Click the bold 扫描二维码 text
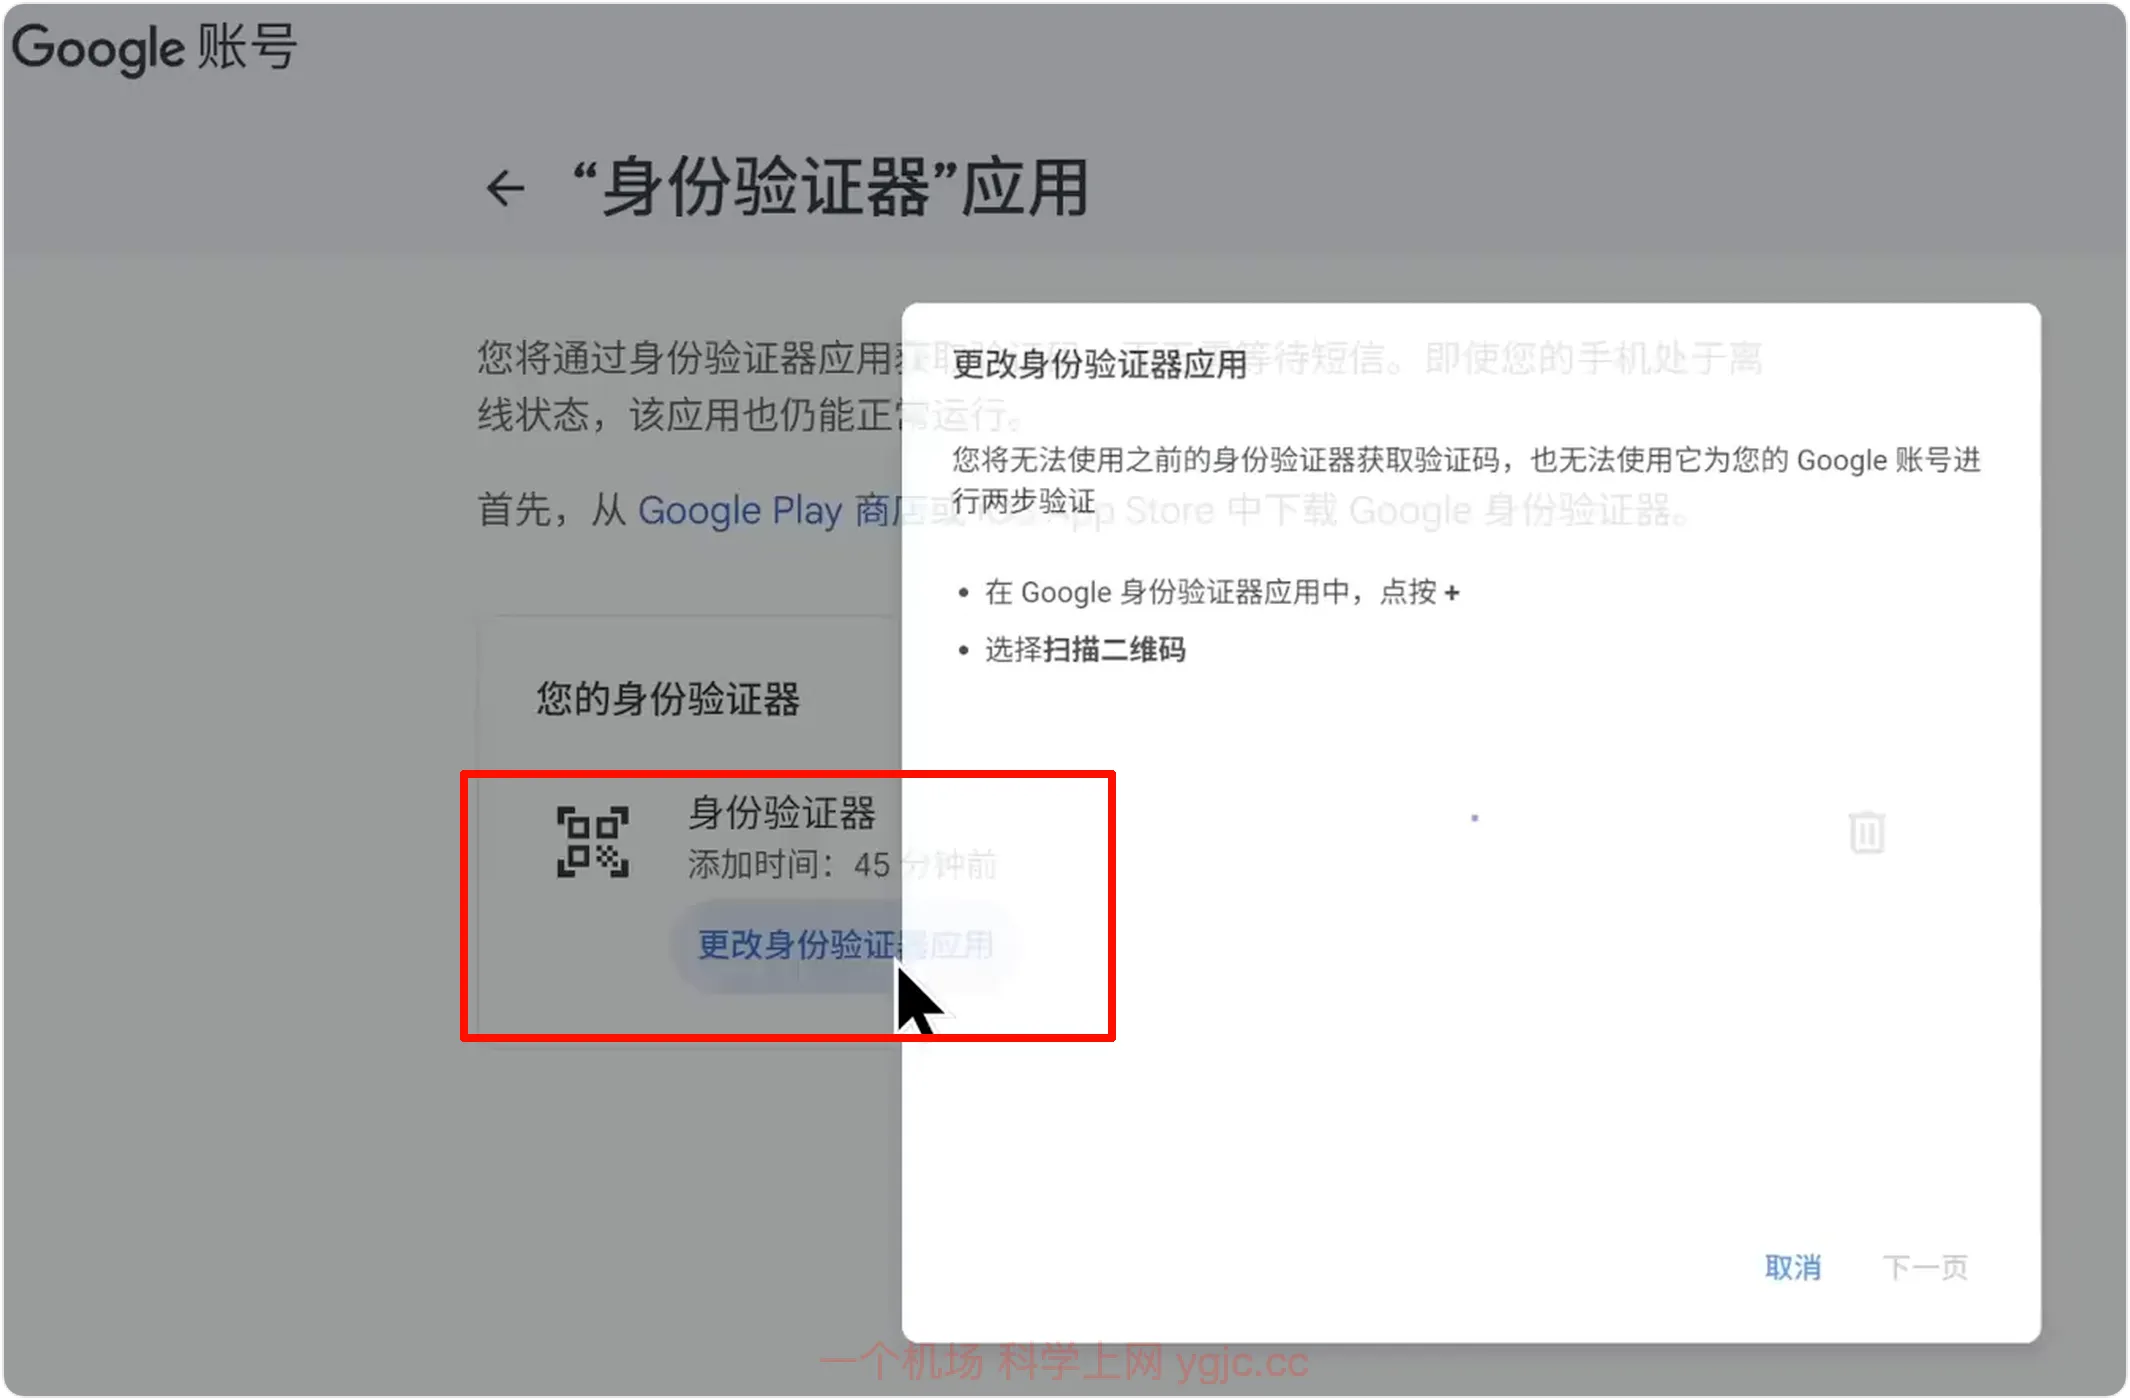Screen dimensions: 2130x1400 tap(1114, 650)
